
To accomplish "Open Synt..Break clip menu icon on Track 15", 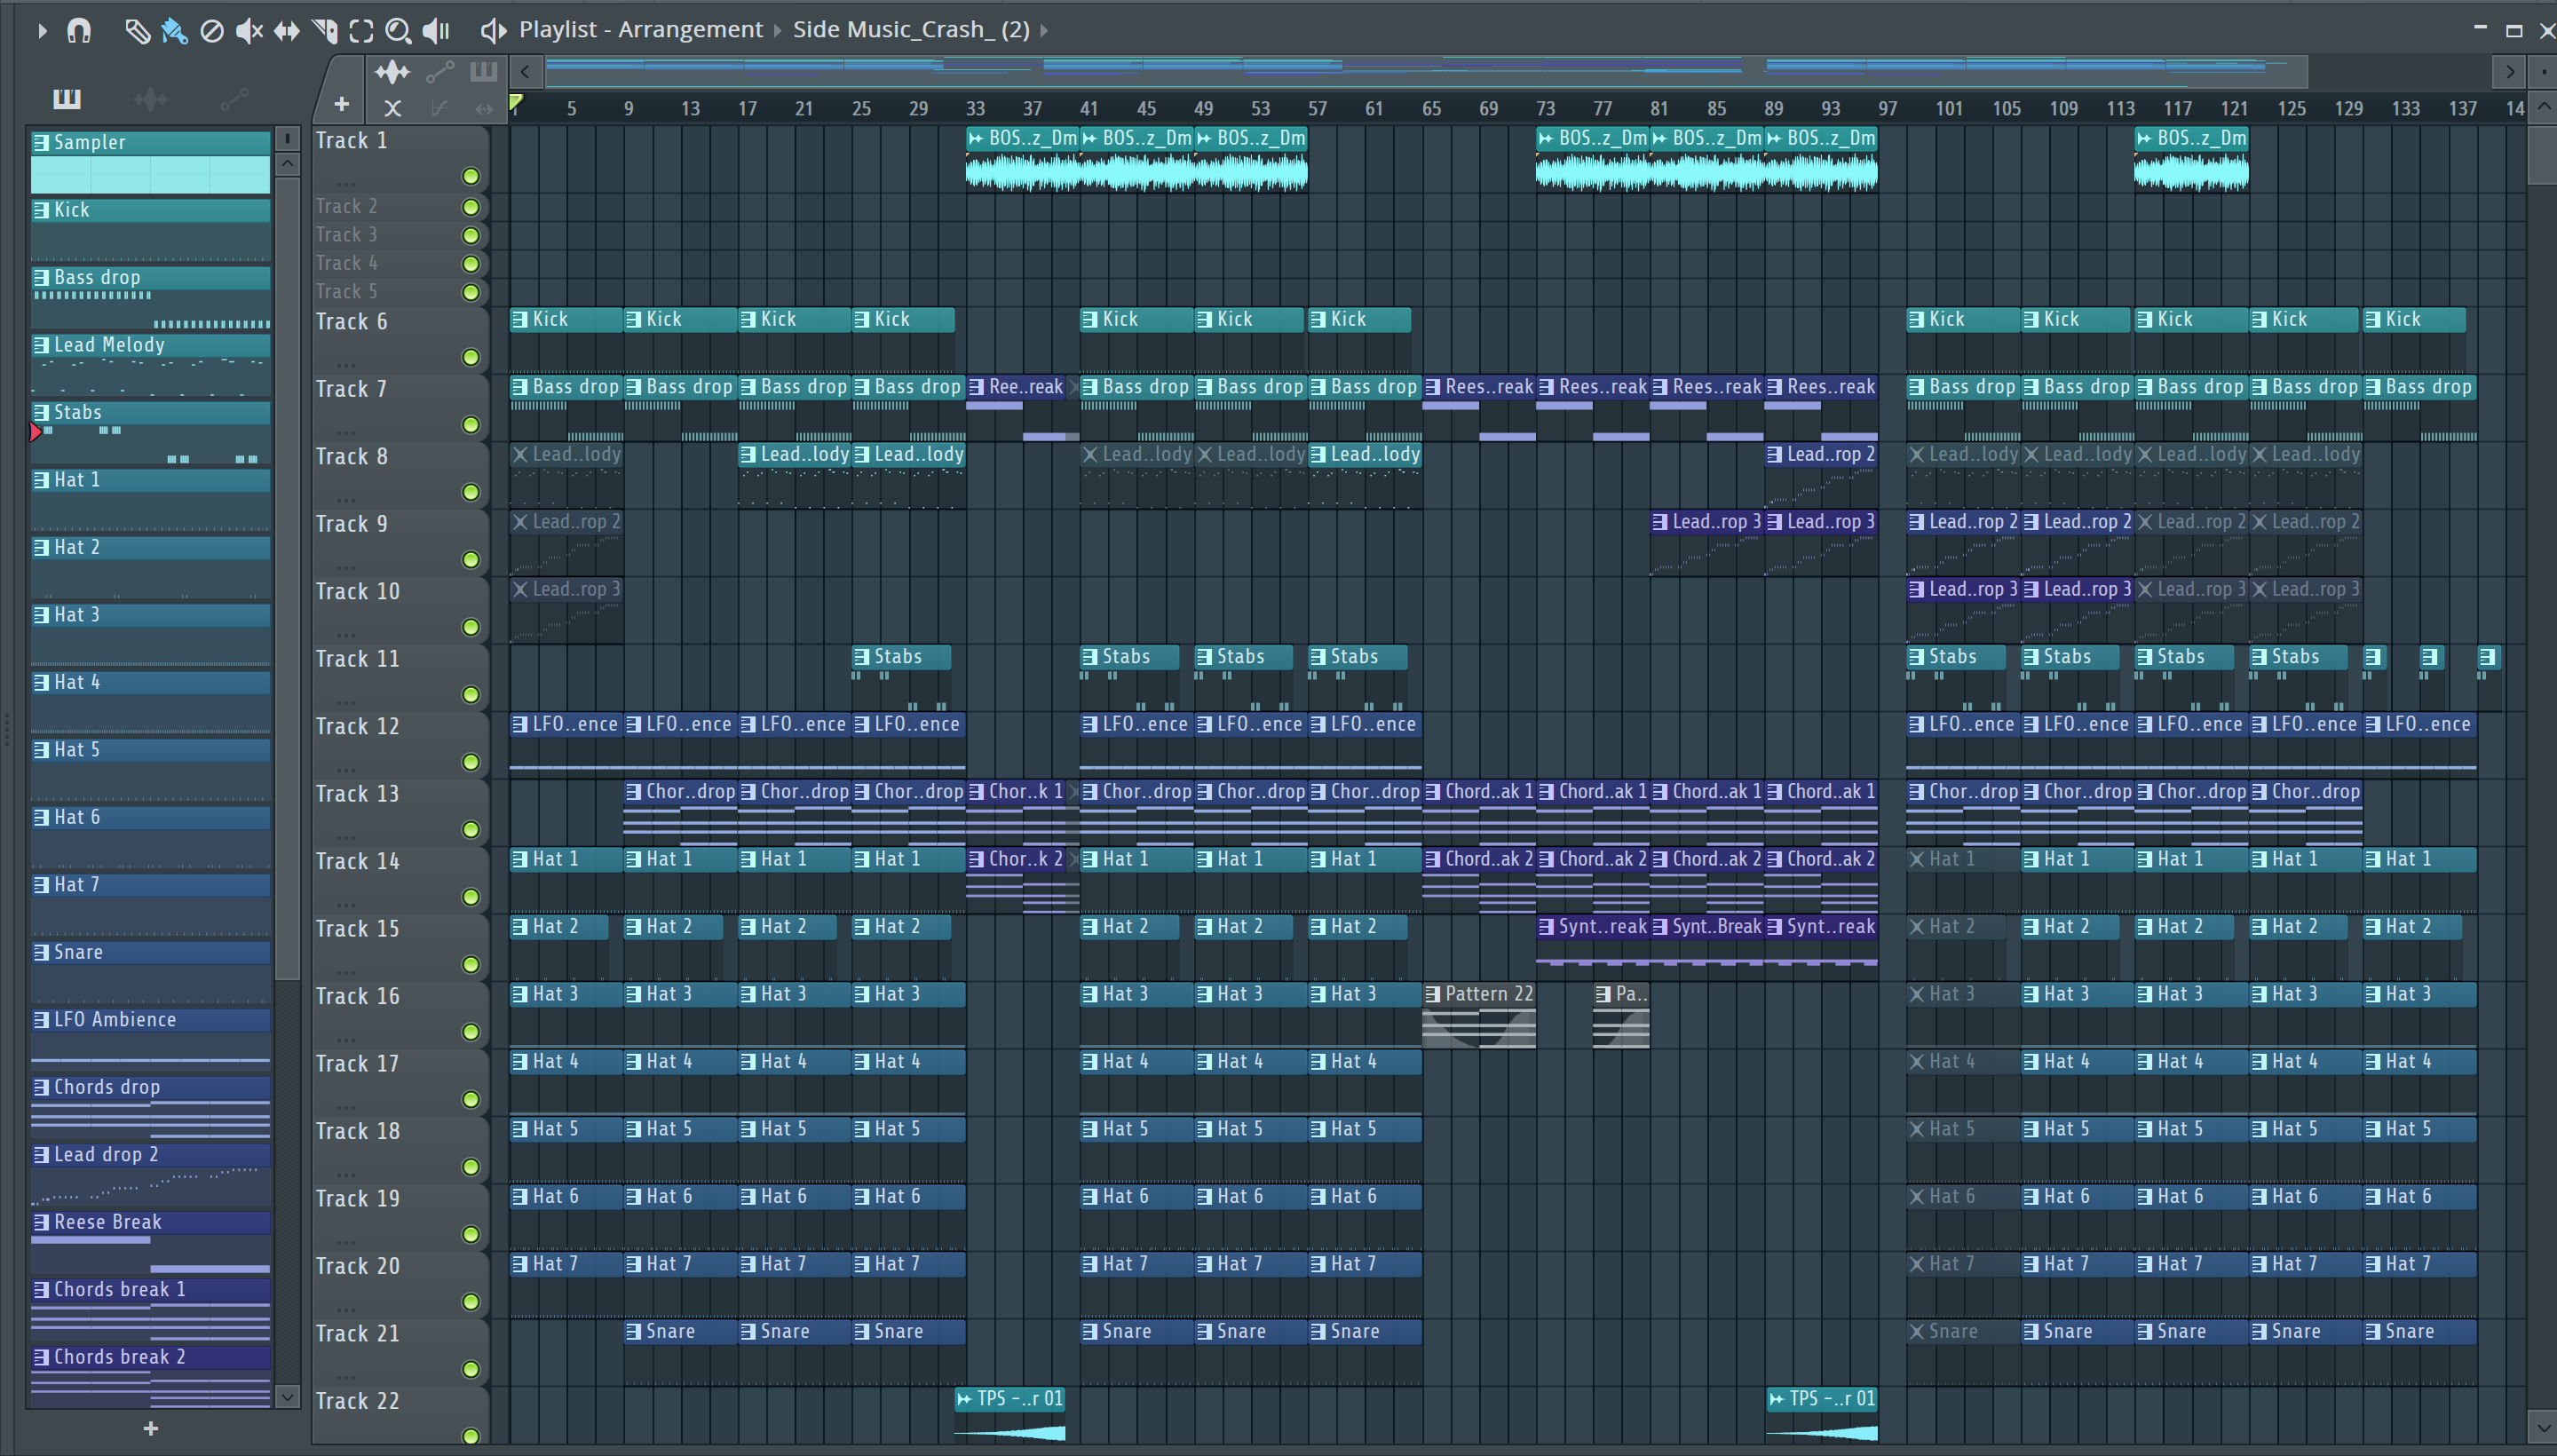I will click(x=1661, y=927).
